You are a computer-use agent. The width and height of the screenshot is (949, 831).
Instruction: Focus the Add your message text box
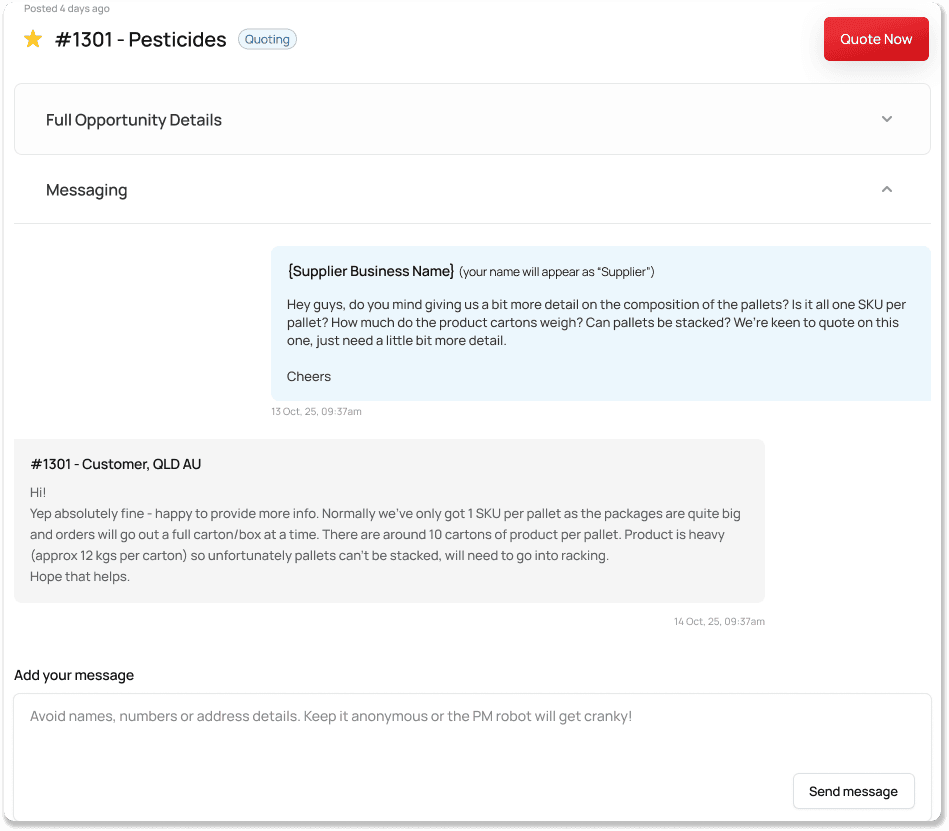pos(472,757)
